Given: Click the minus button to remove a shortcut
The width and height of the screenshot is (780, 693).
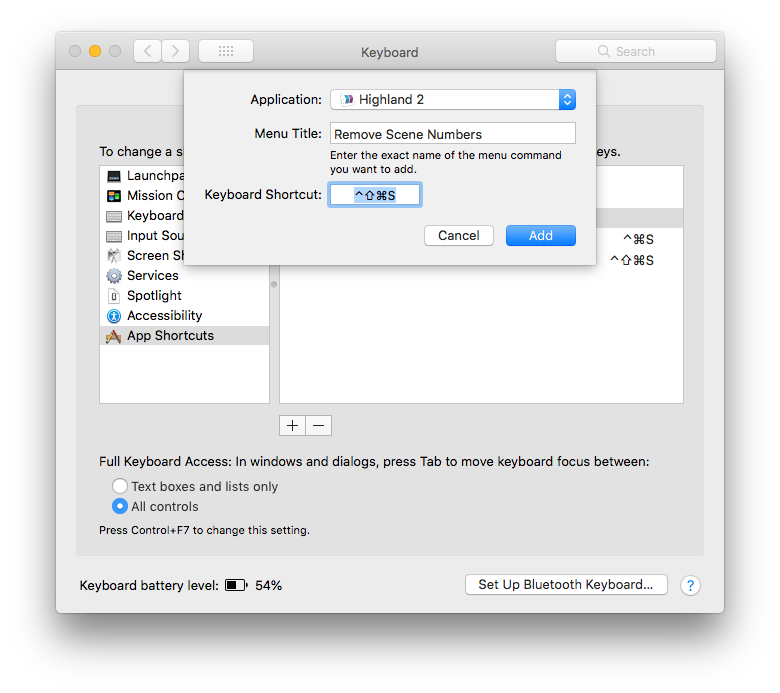Looking at the screenshot, I should (318, 425).
